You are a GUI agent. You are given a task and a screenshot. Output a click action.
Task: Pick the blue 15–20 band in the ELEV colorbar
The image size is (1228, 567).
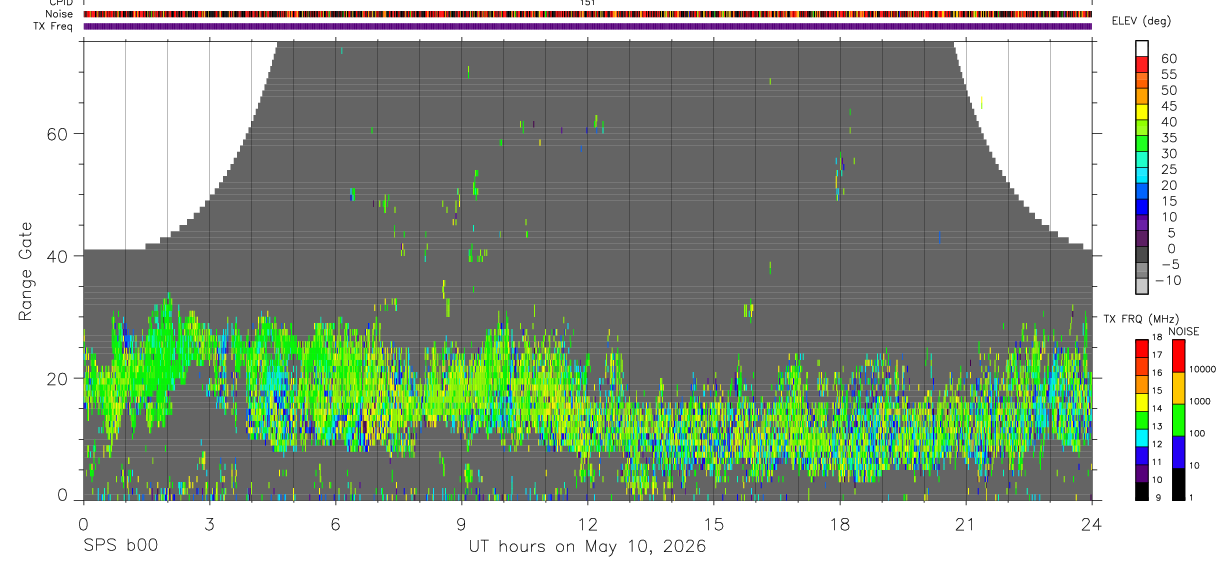[x=1142, y=193]
